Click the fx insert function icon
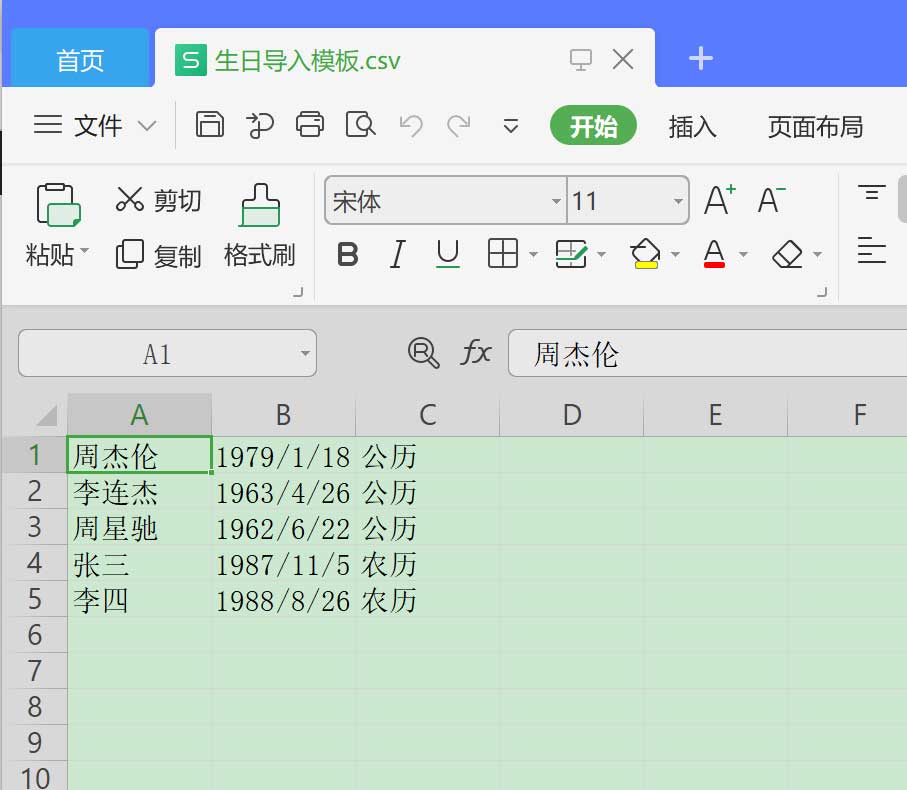 [x=476, y=353]
